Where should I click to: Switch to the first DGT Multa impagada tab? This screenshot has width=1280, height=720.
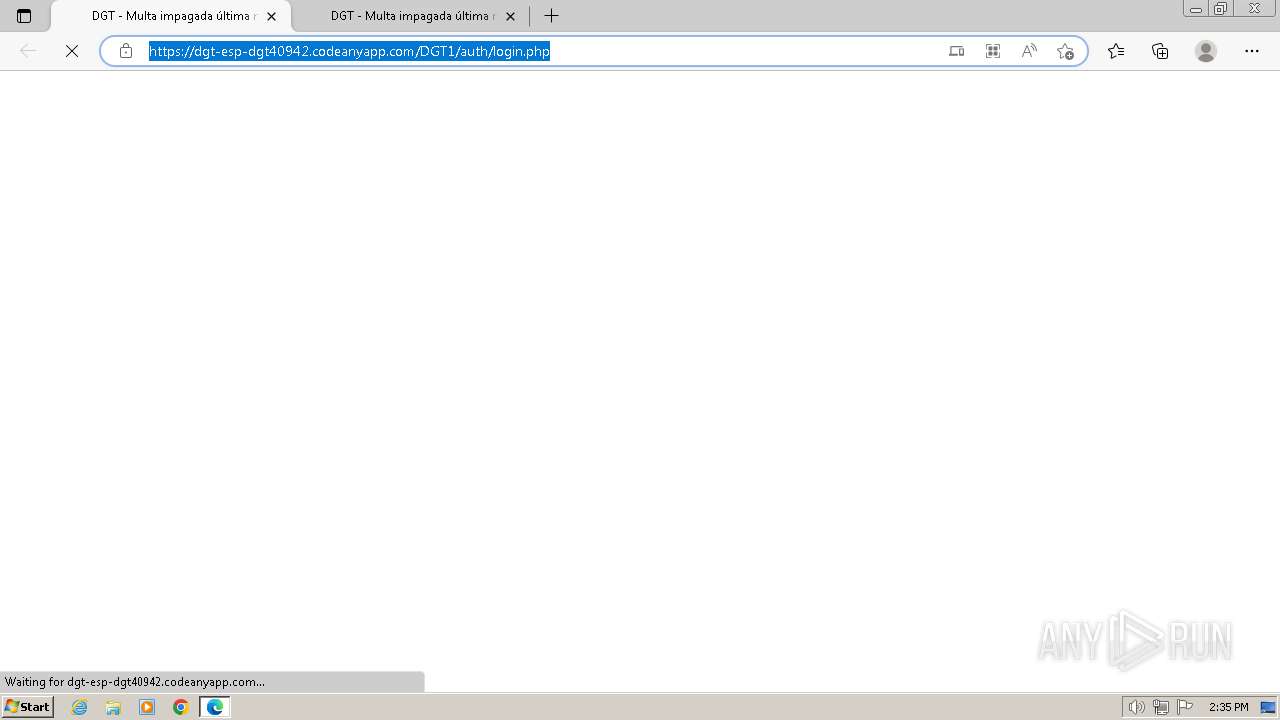170,16
